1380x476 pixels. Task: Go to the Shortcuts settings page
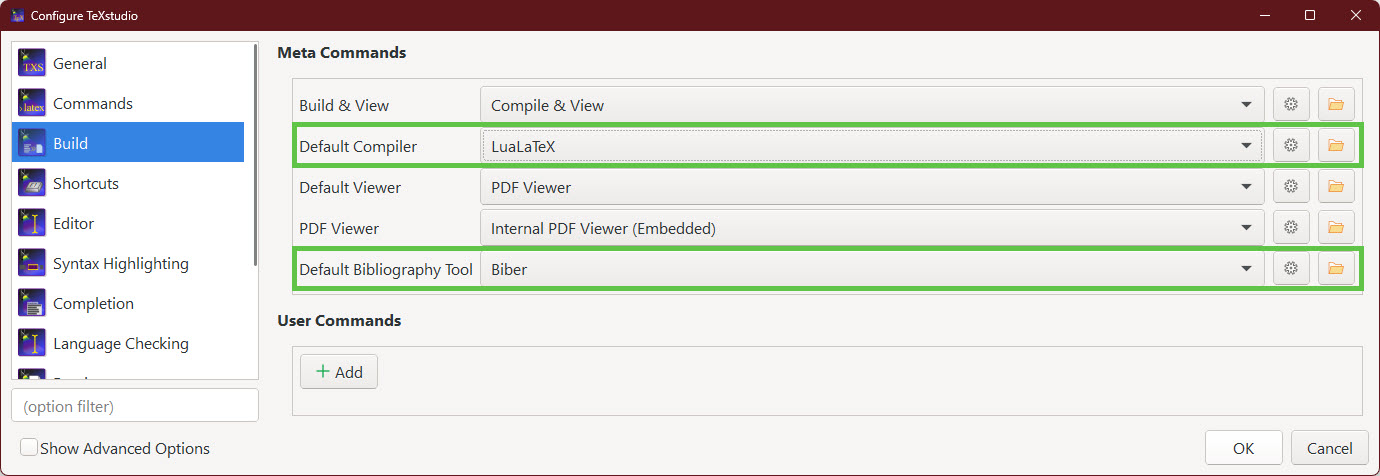tap(85, 184)
